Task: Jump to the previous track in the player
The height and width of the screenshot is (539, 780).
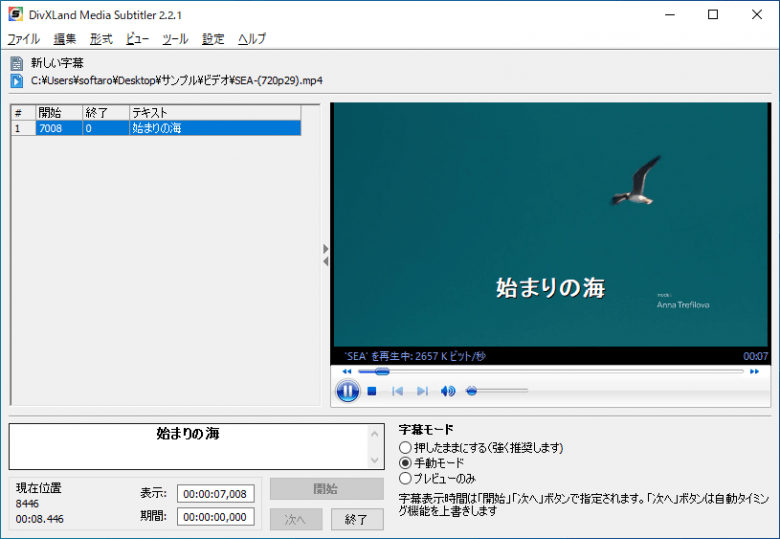Action: (397, 391)
